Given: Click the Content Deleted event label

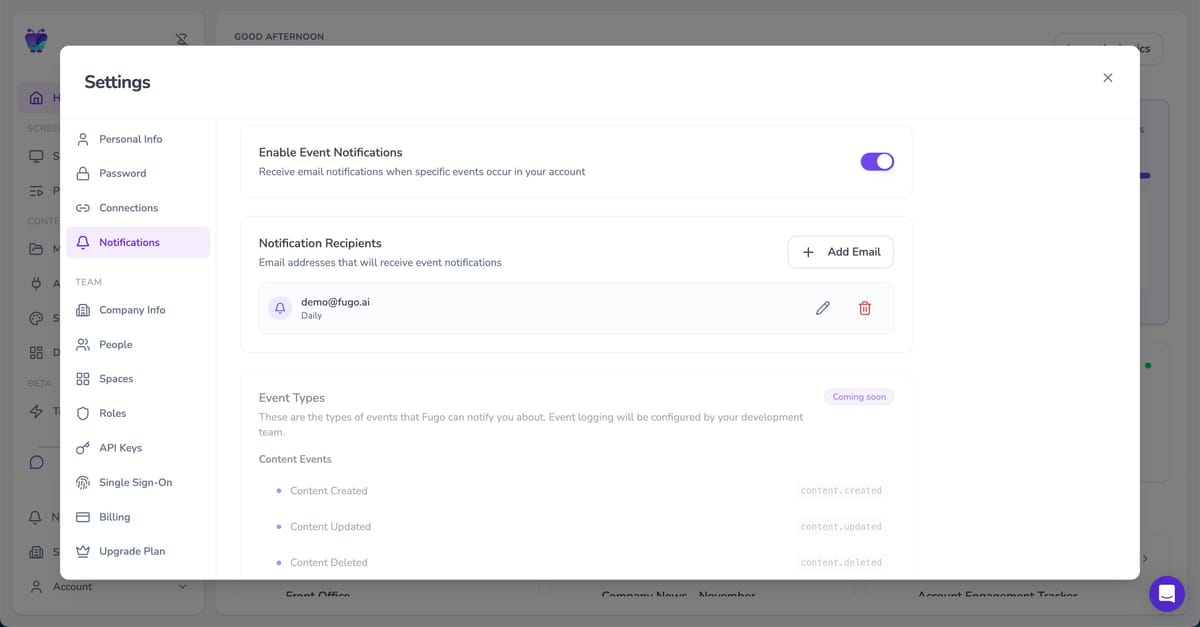Looking at the screenshot, I should (329, 563).
